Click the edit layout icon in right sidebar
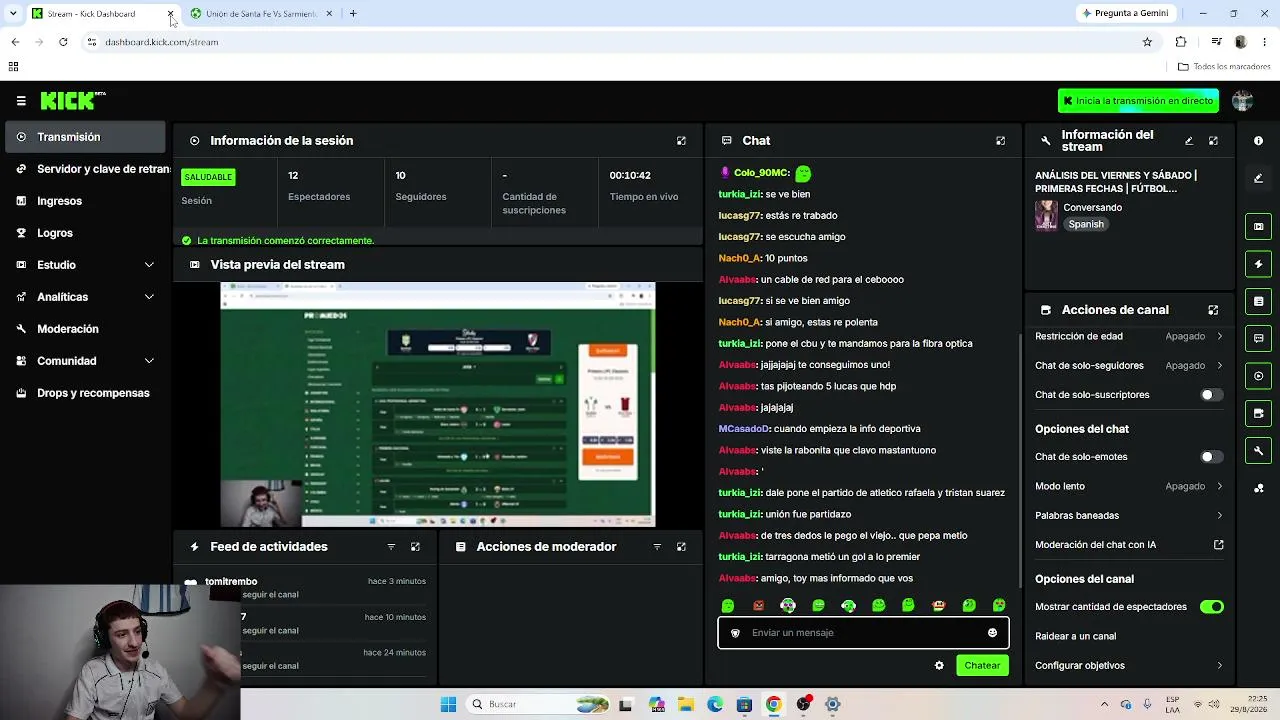1280x720 pixels. [1258, 178]
